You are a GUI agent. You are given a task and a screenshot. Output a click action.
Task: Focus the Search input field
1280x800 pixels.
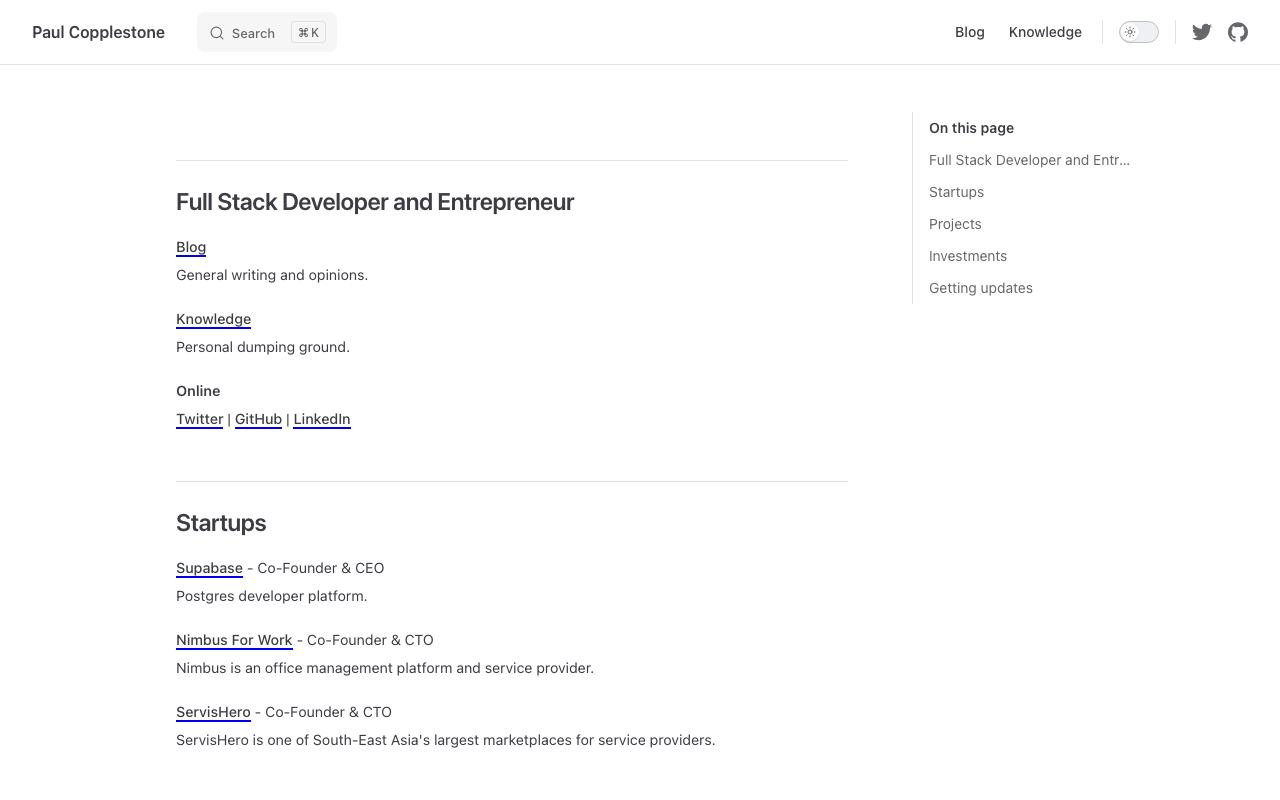click(x=267, y=32)
